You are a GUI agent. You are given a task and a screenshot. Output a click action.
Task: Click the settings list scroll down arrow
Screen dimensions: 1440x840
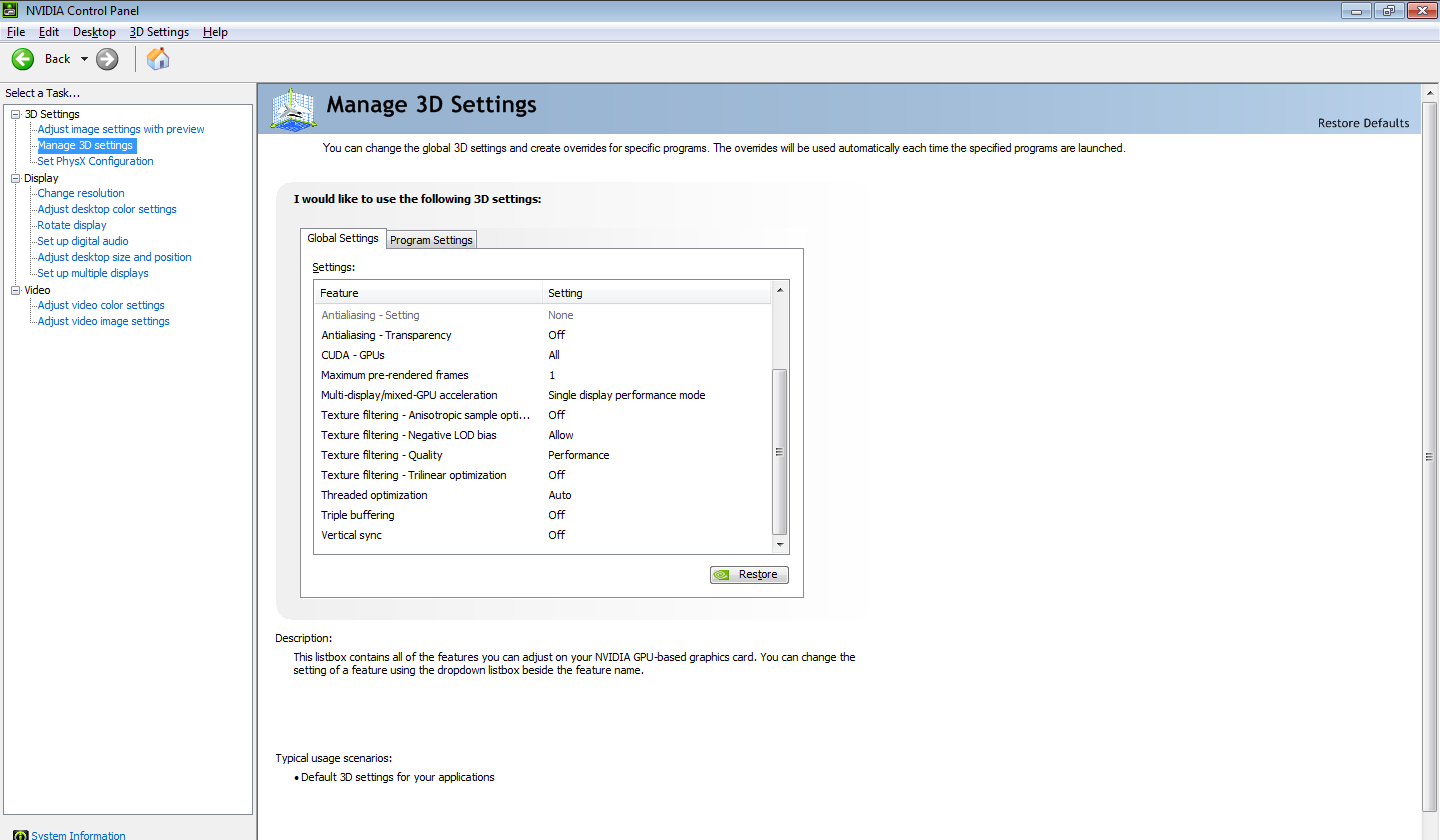point(780,545)
